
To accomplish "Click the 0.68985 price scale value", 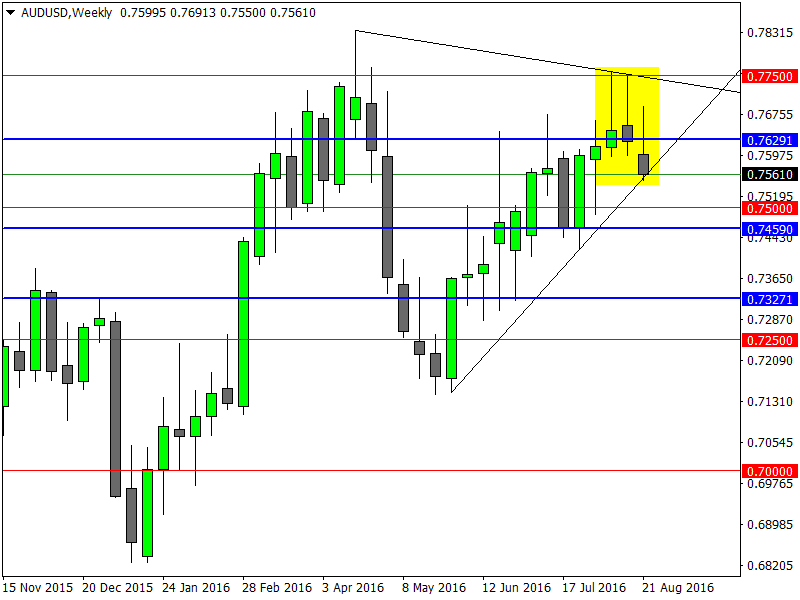I will coord(770,524).
